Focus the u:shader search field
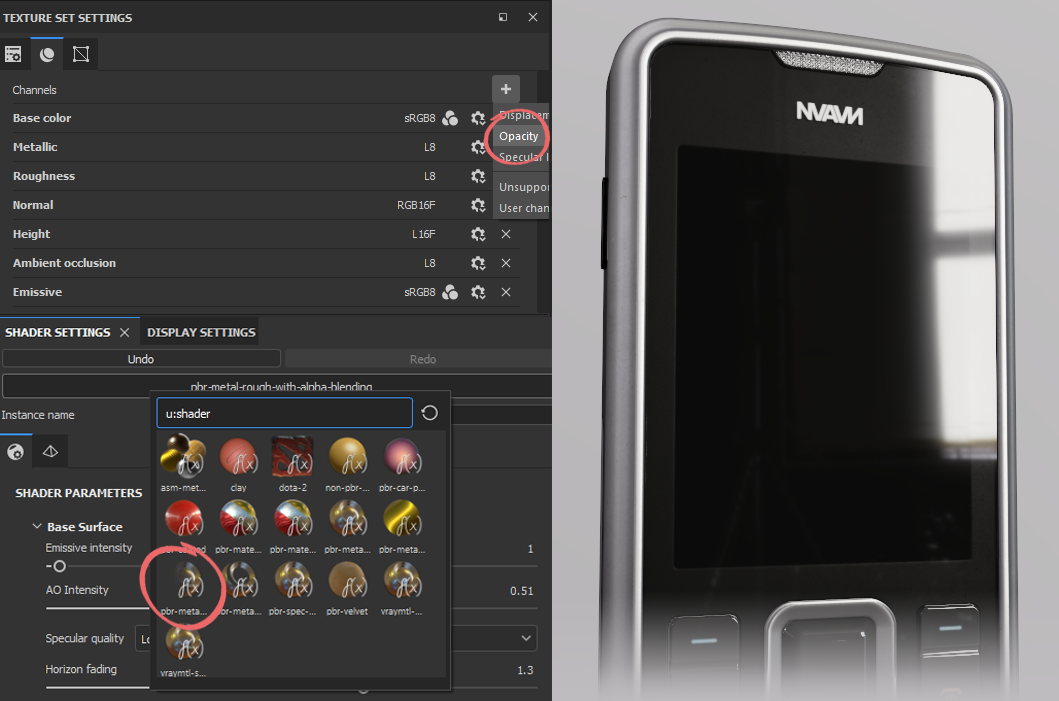 coord(284,413)
